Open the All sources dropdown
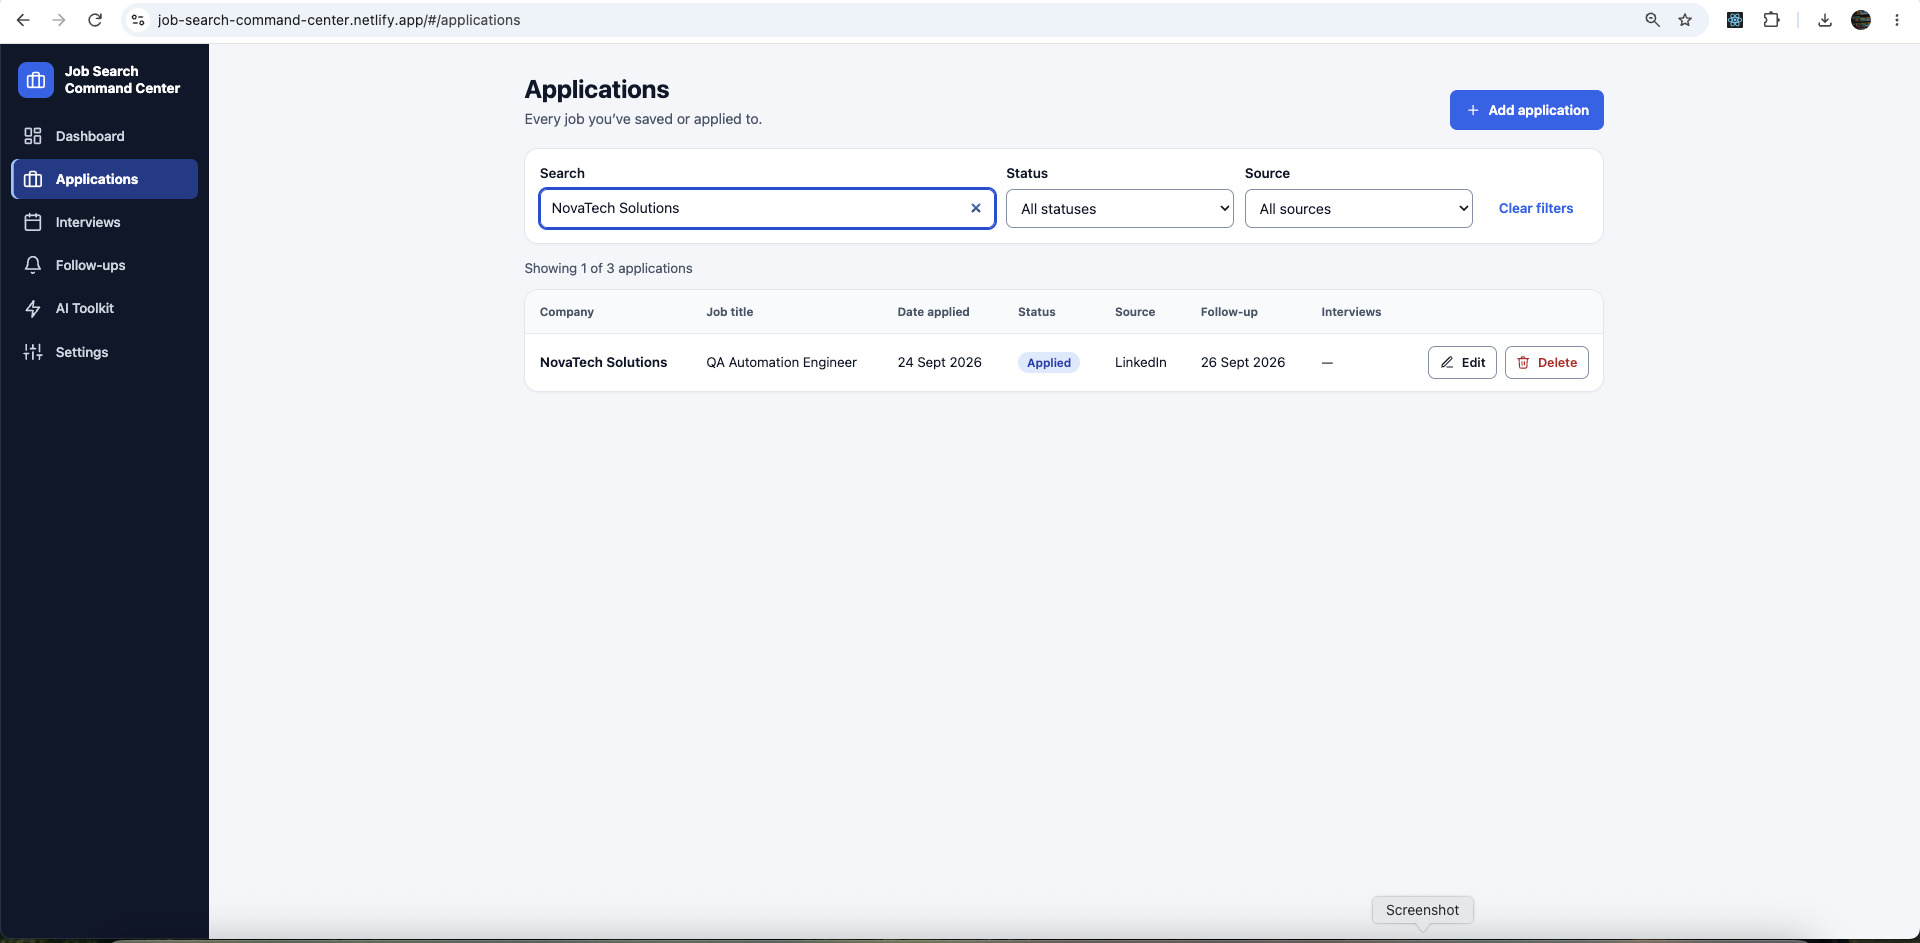The height and width of the screenshot is (943, 1920). pyautogui.click(x=1358, y=209)
